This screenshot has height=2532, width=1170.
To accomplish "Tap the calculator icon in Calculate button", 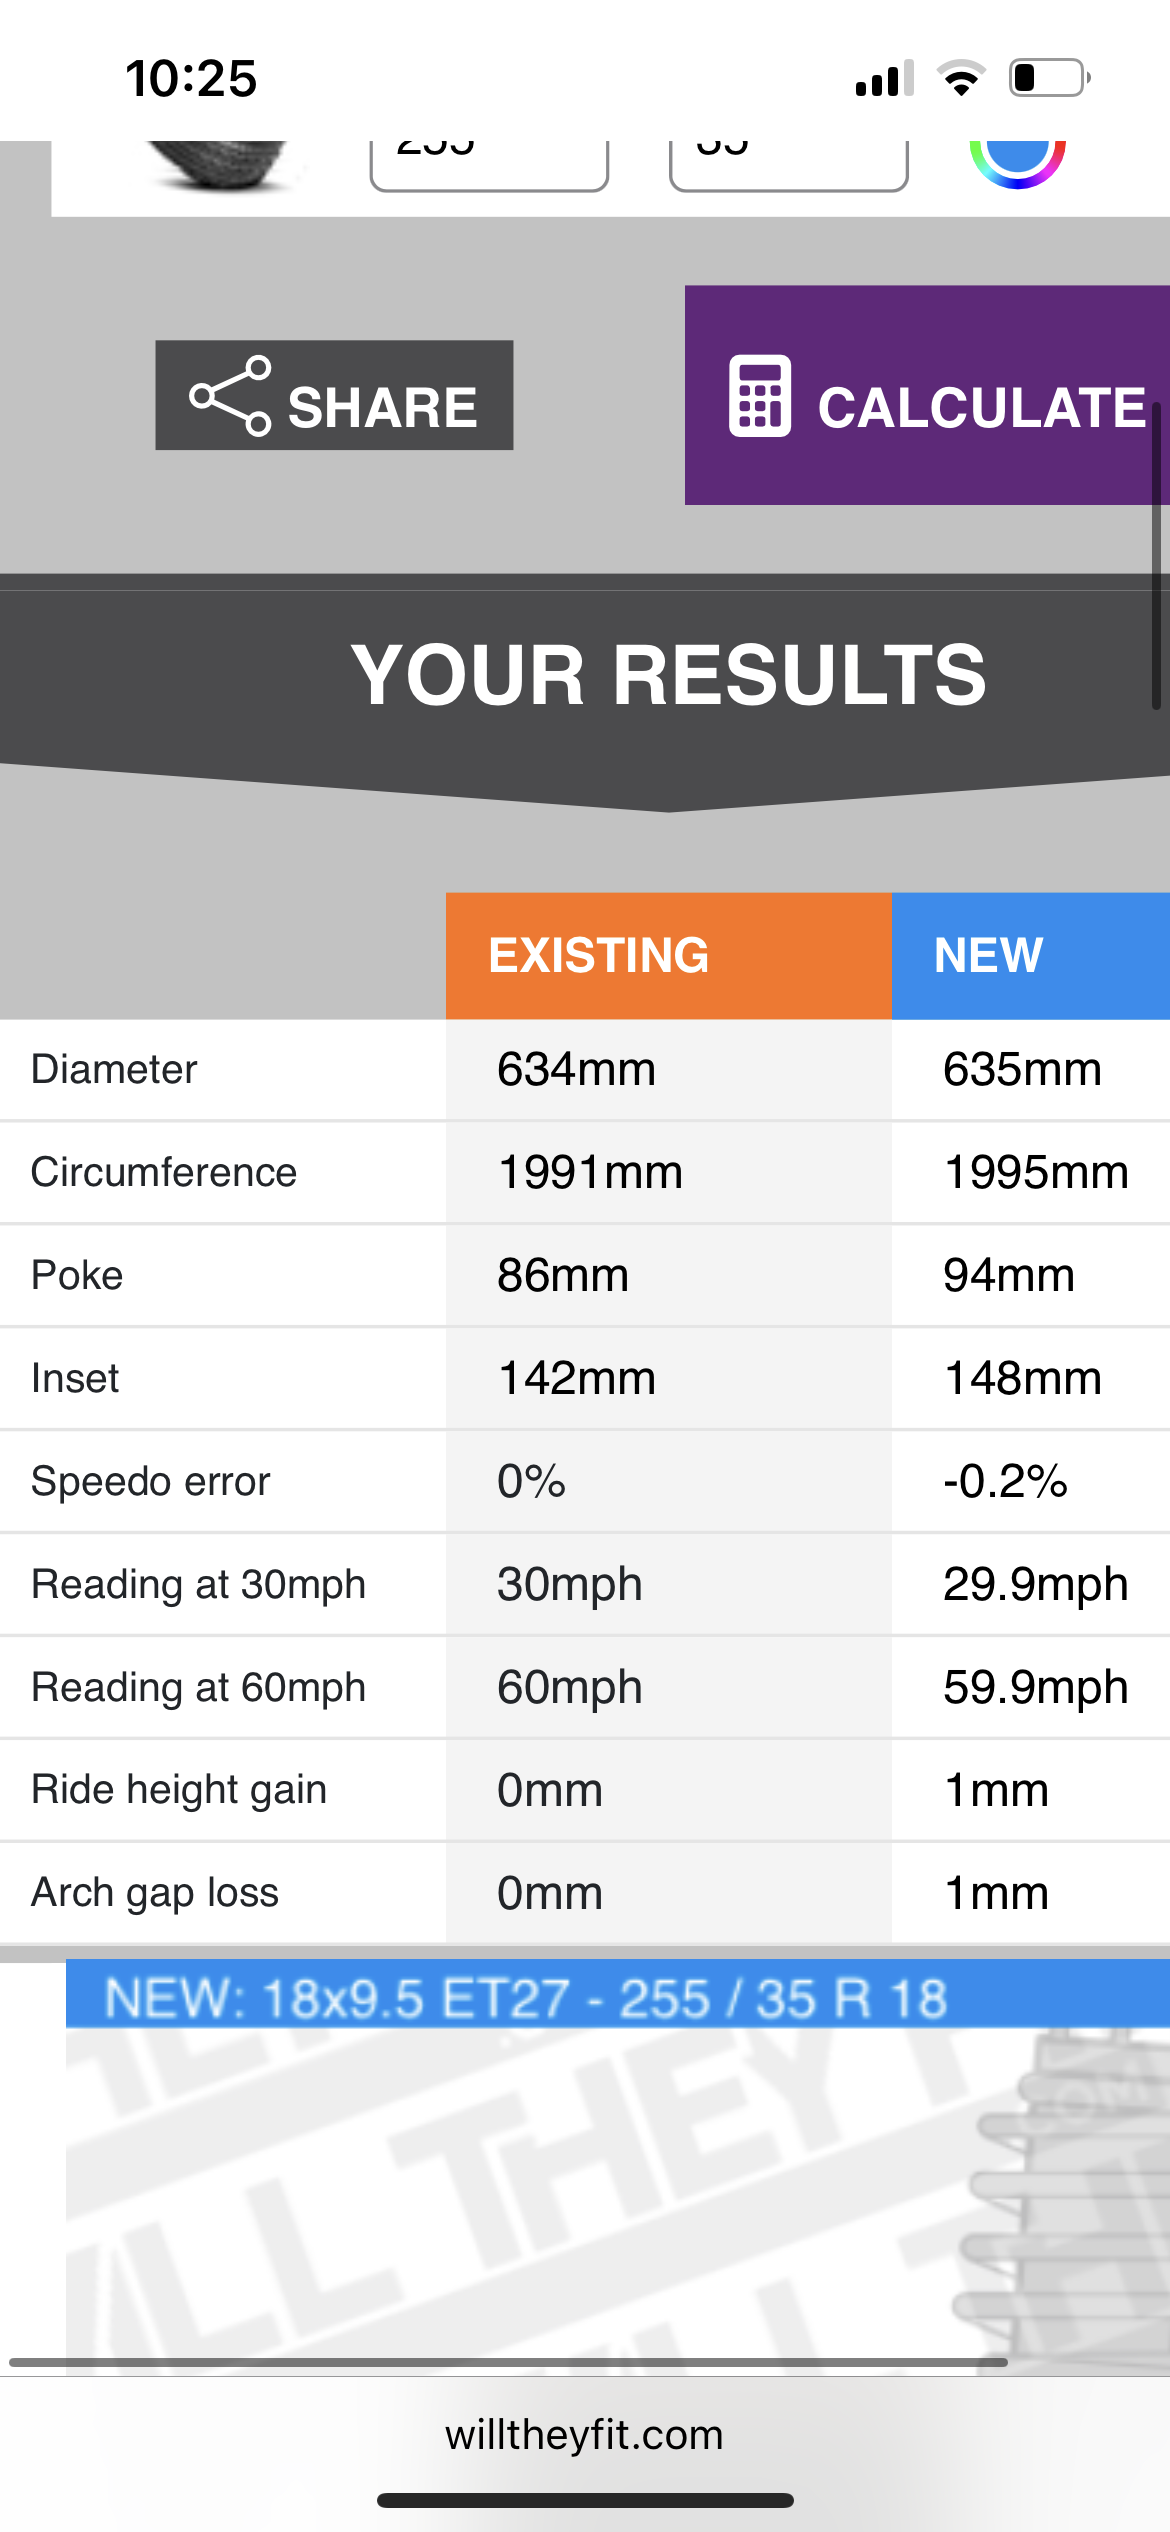I will tap(760, 396).
